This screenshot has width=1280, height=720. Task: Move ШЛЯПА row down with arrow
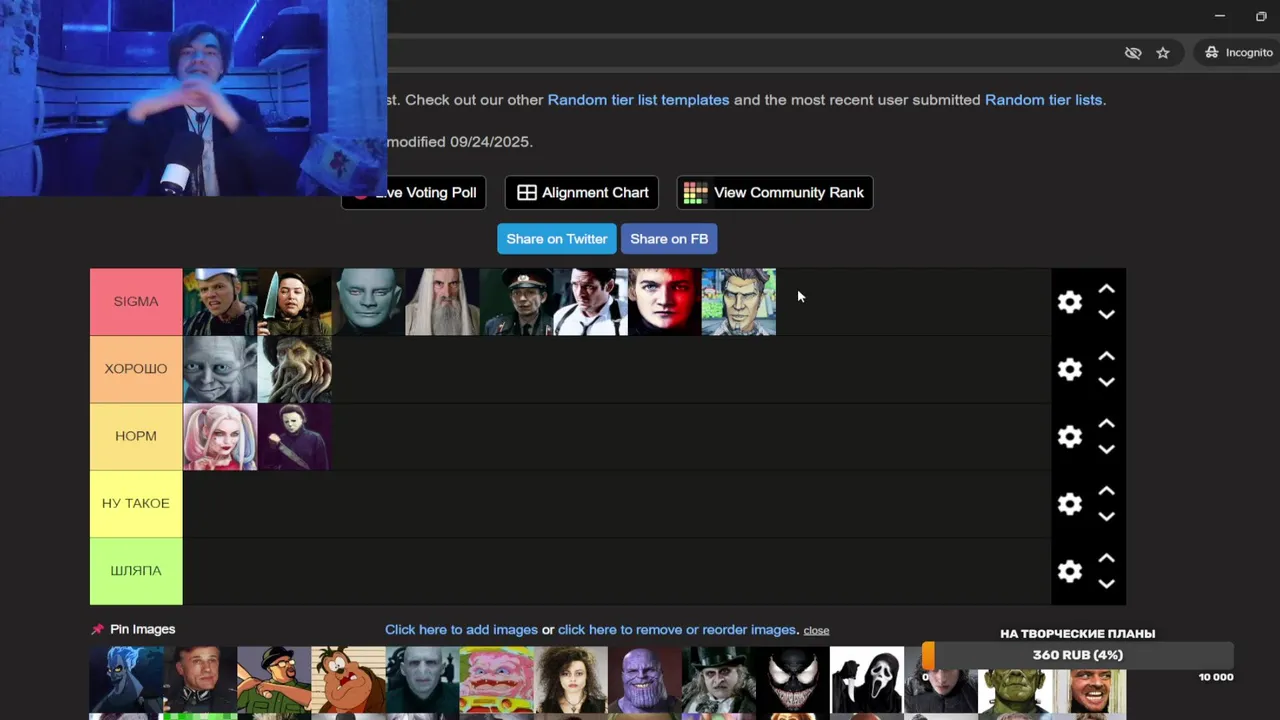(1107, 583)
